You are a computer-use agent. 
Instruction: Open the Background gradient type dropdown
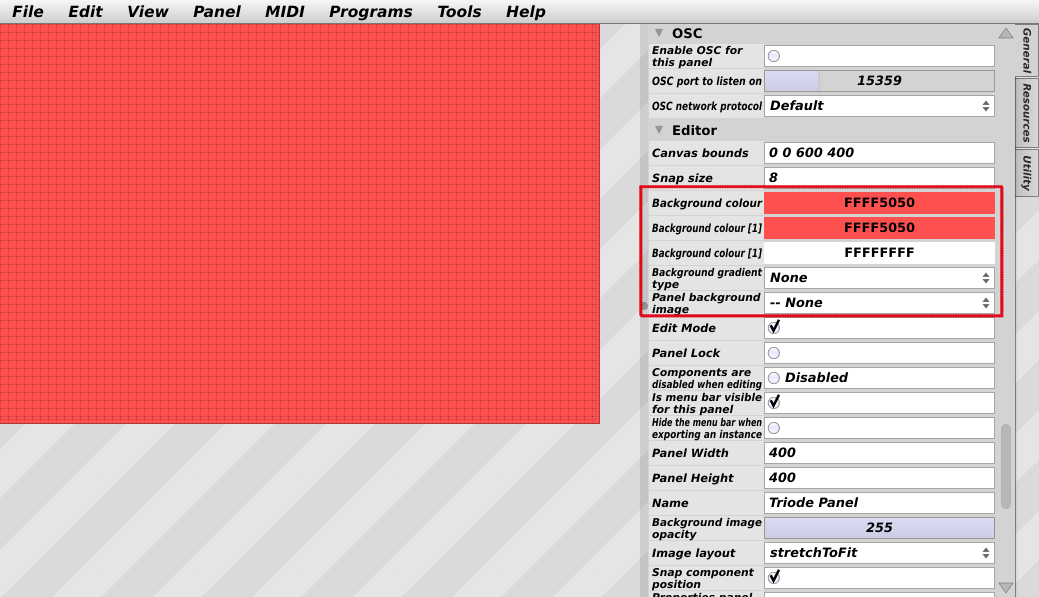879,278
